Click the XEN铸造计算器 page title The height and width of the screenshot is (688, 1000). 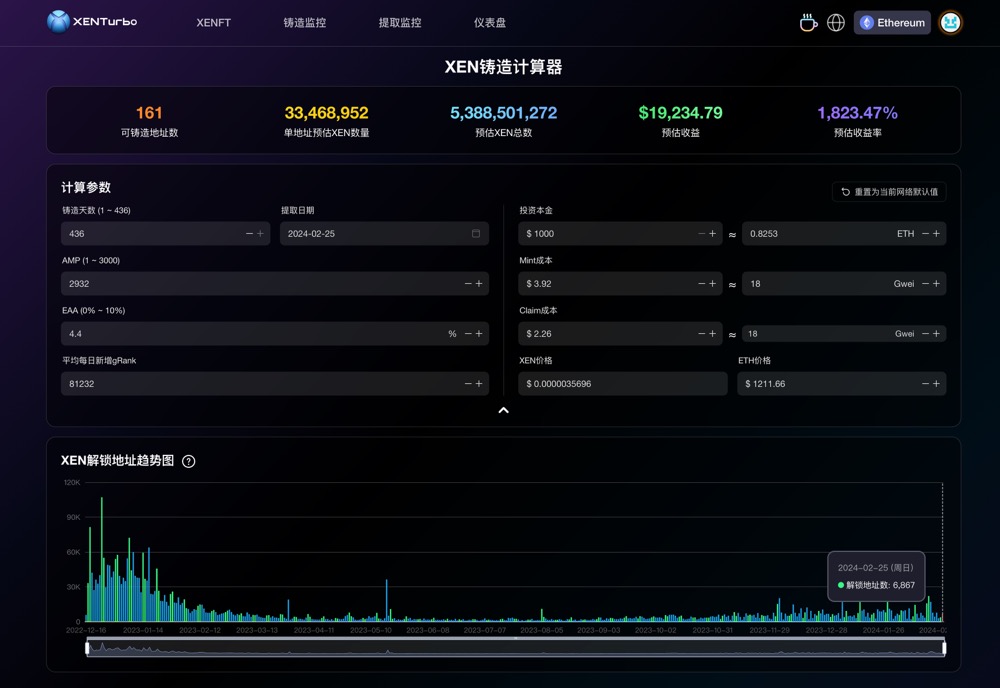tap(503, 67)
